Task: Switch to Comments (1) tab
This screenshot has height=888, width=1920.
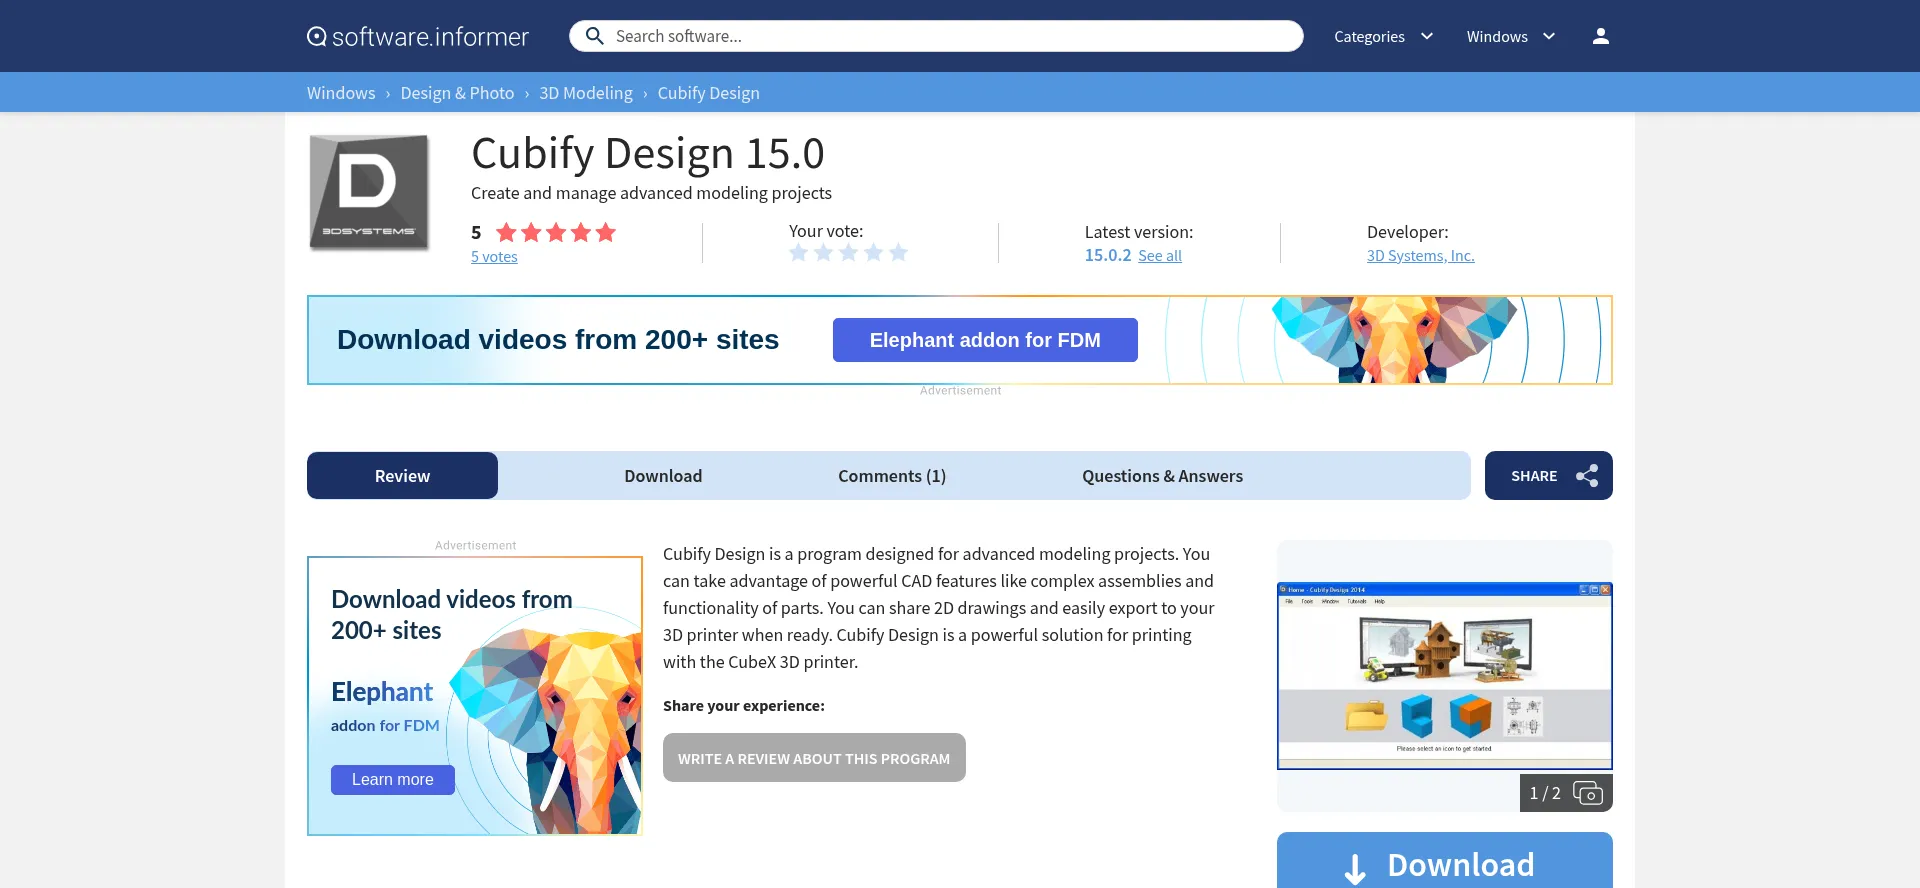Action: [x=892, y=476]
